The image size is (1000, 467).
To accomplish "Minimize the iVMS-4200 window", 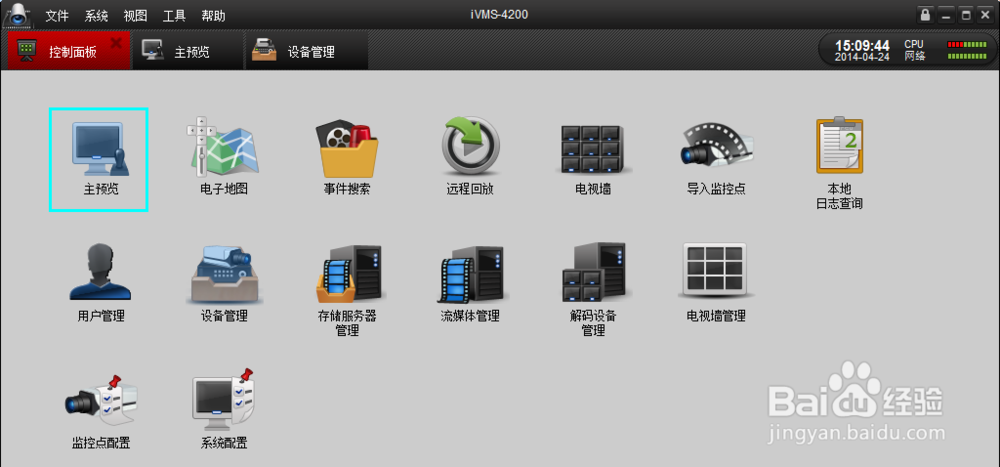I will [x=946, y=15].
